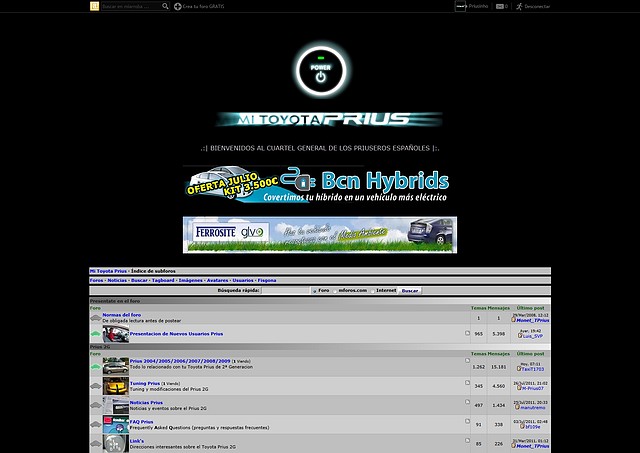Select the Internet search radio button
The height and width of the screenshot is (453, 640).
pyautogui.click(x=372, y=291)
